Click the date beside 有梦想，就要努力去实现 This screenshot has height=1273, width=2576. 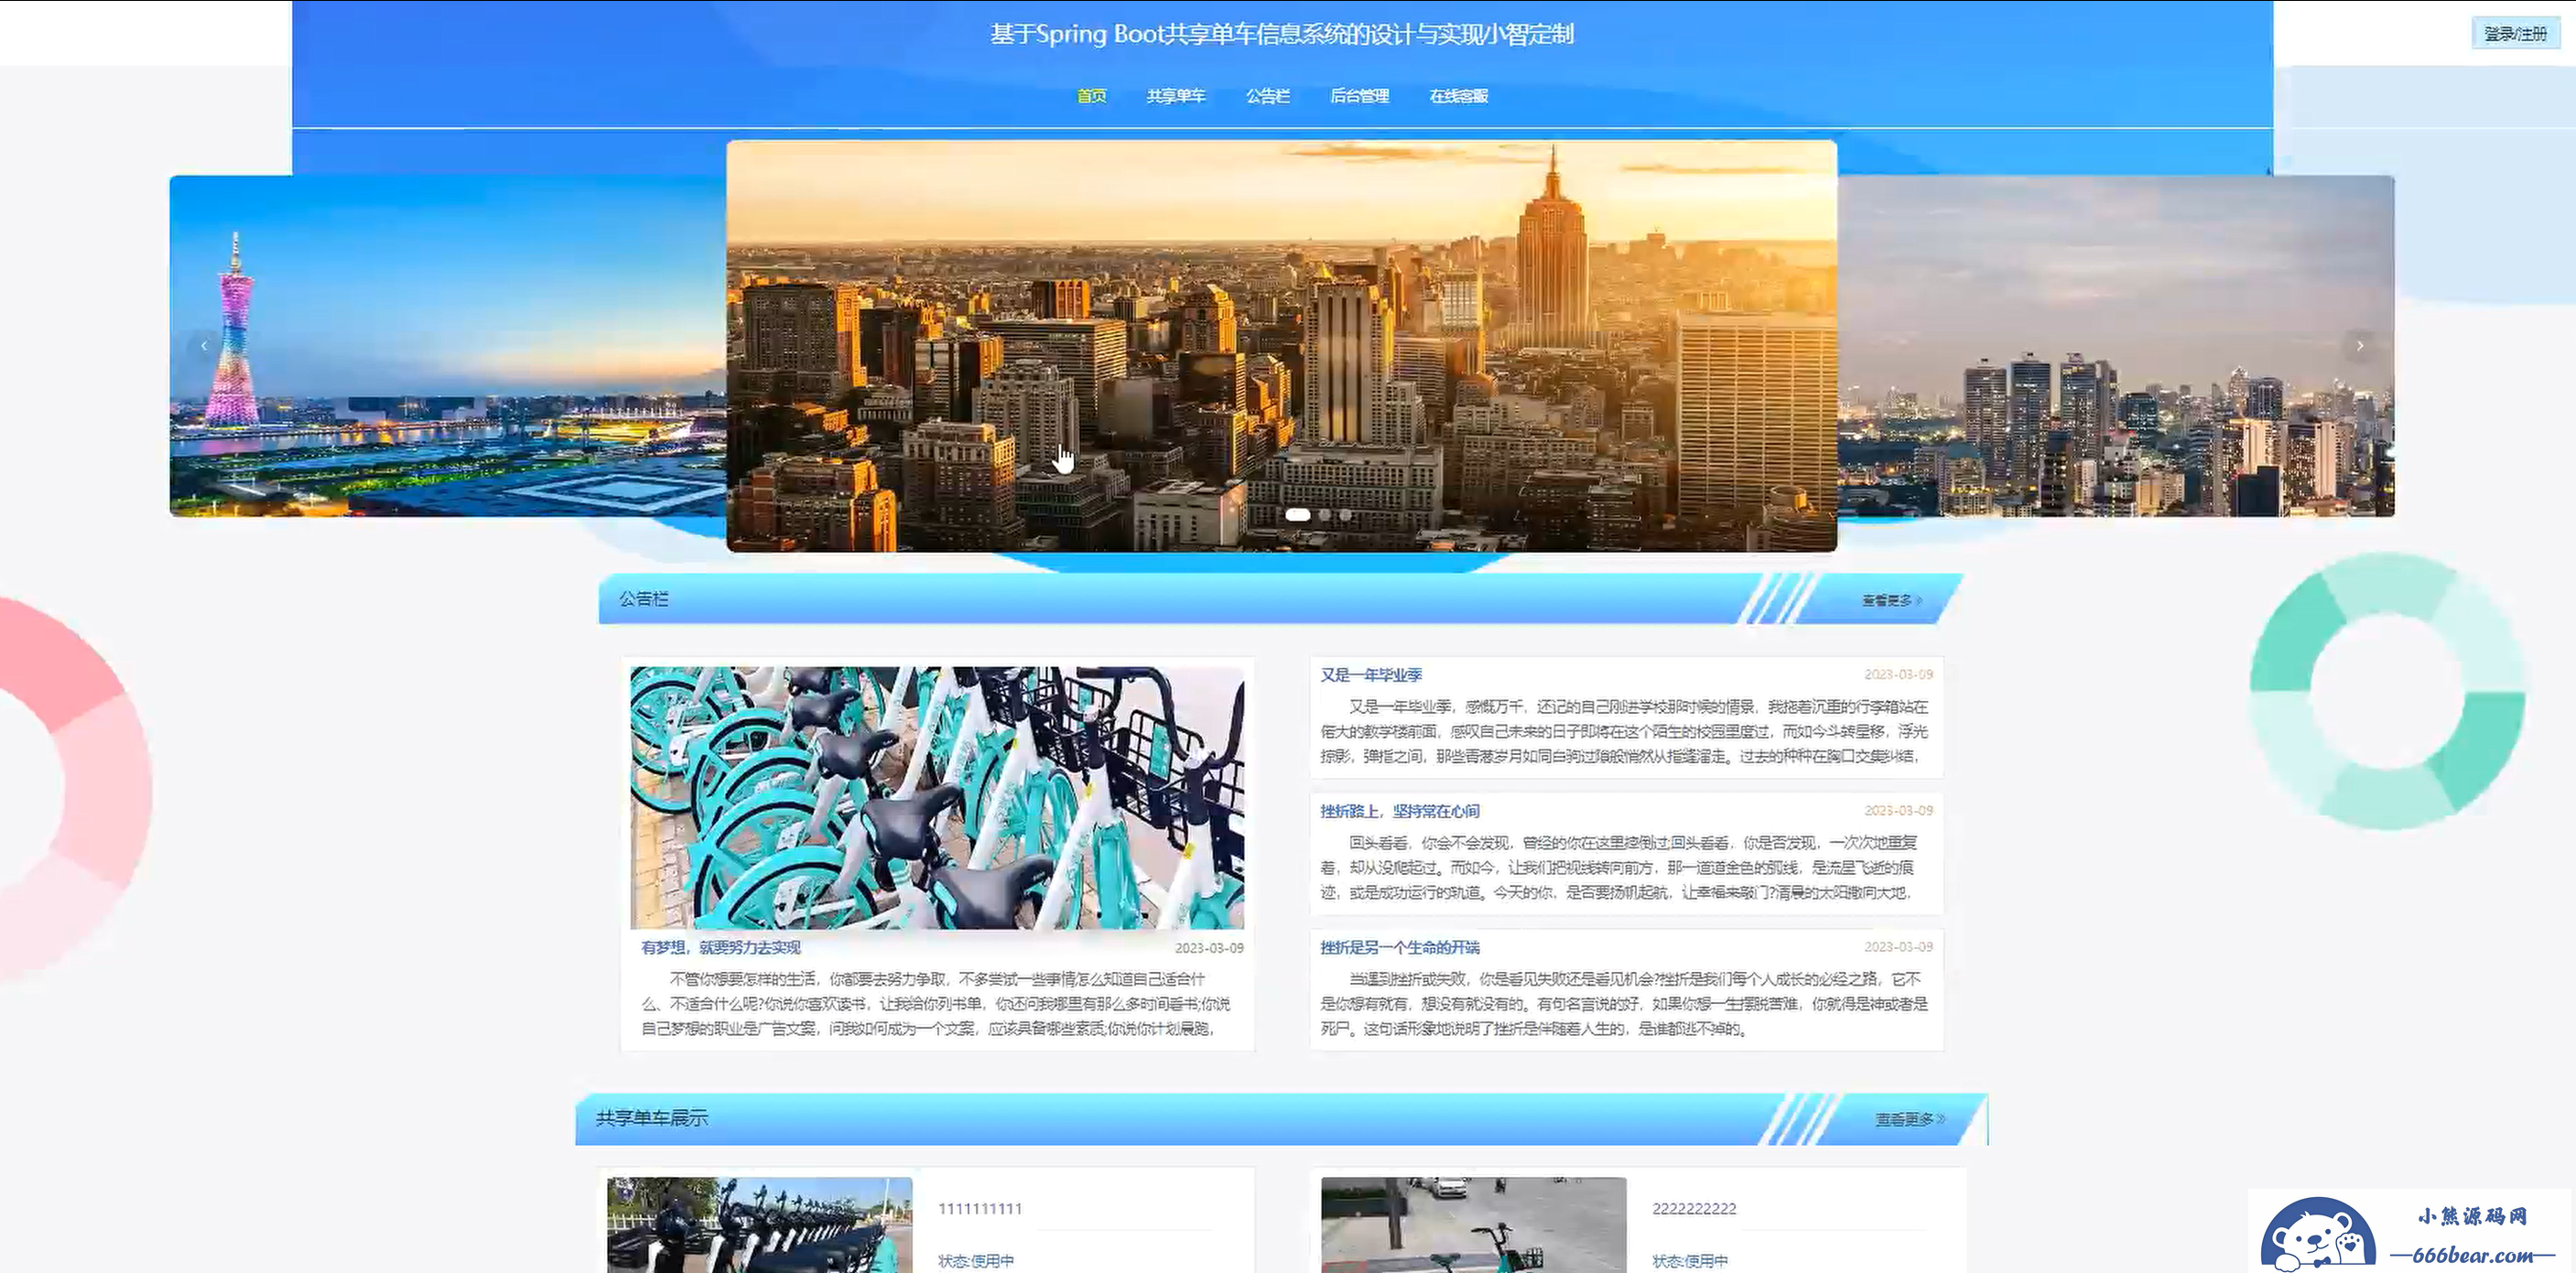(x=1209, y=948)
